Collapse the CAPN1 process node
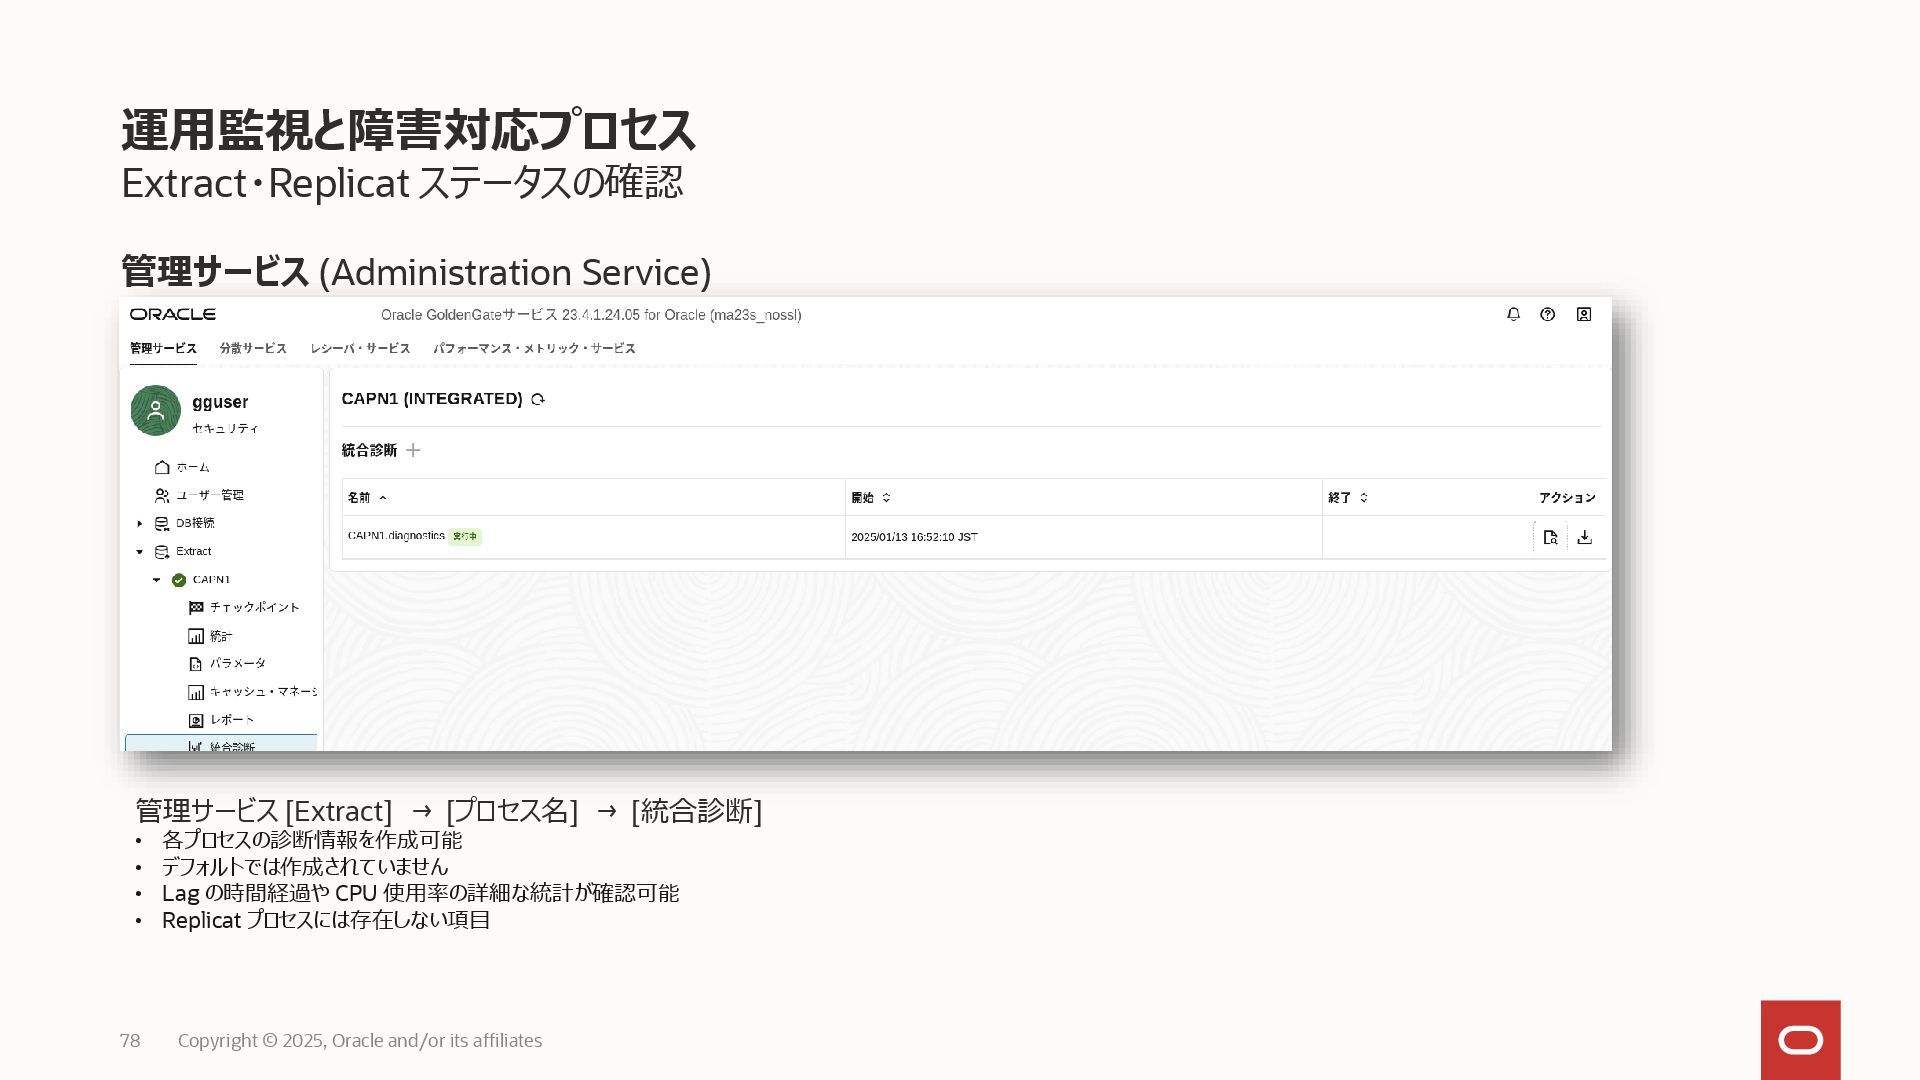Viewport: 1920px width, 1080px height. coord(157,580)
